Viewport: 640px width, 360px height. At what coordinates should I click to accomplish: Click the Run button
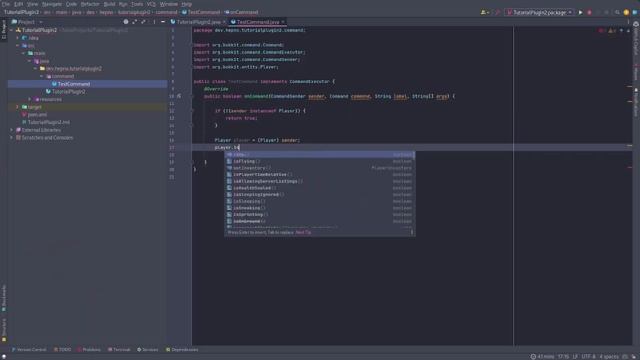pos(580,13)
